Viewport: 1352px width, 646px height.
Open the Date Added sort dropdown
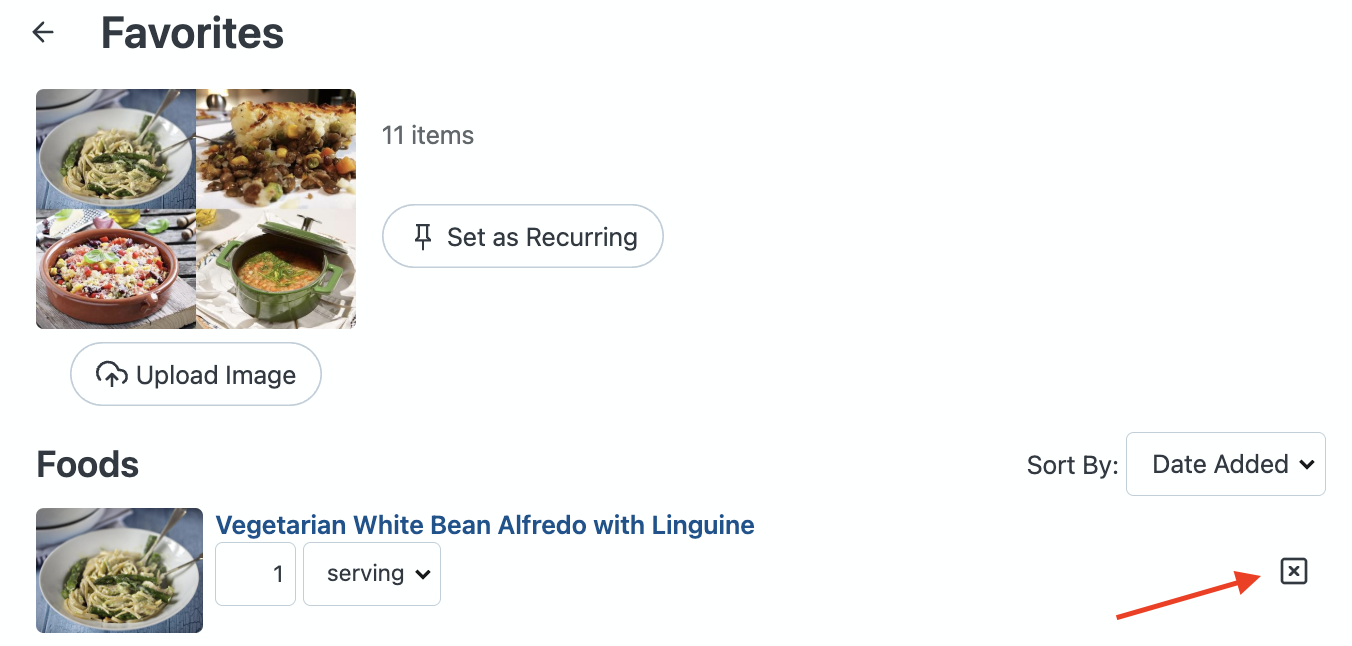coord(1225,464)
